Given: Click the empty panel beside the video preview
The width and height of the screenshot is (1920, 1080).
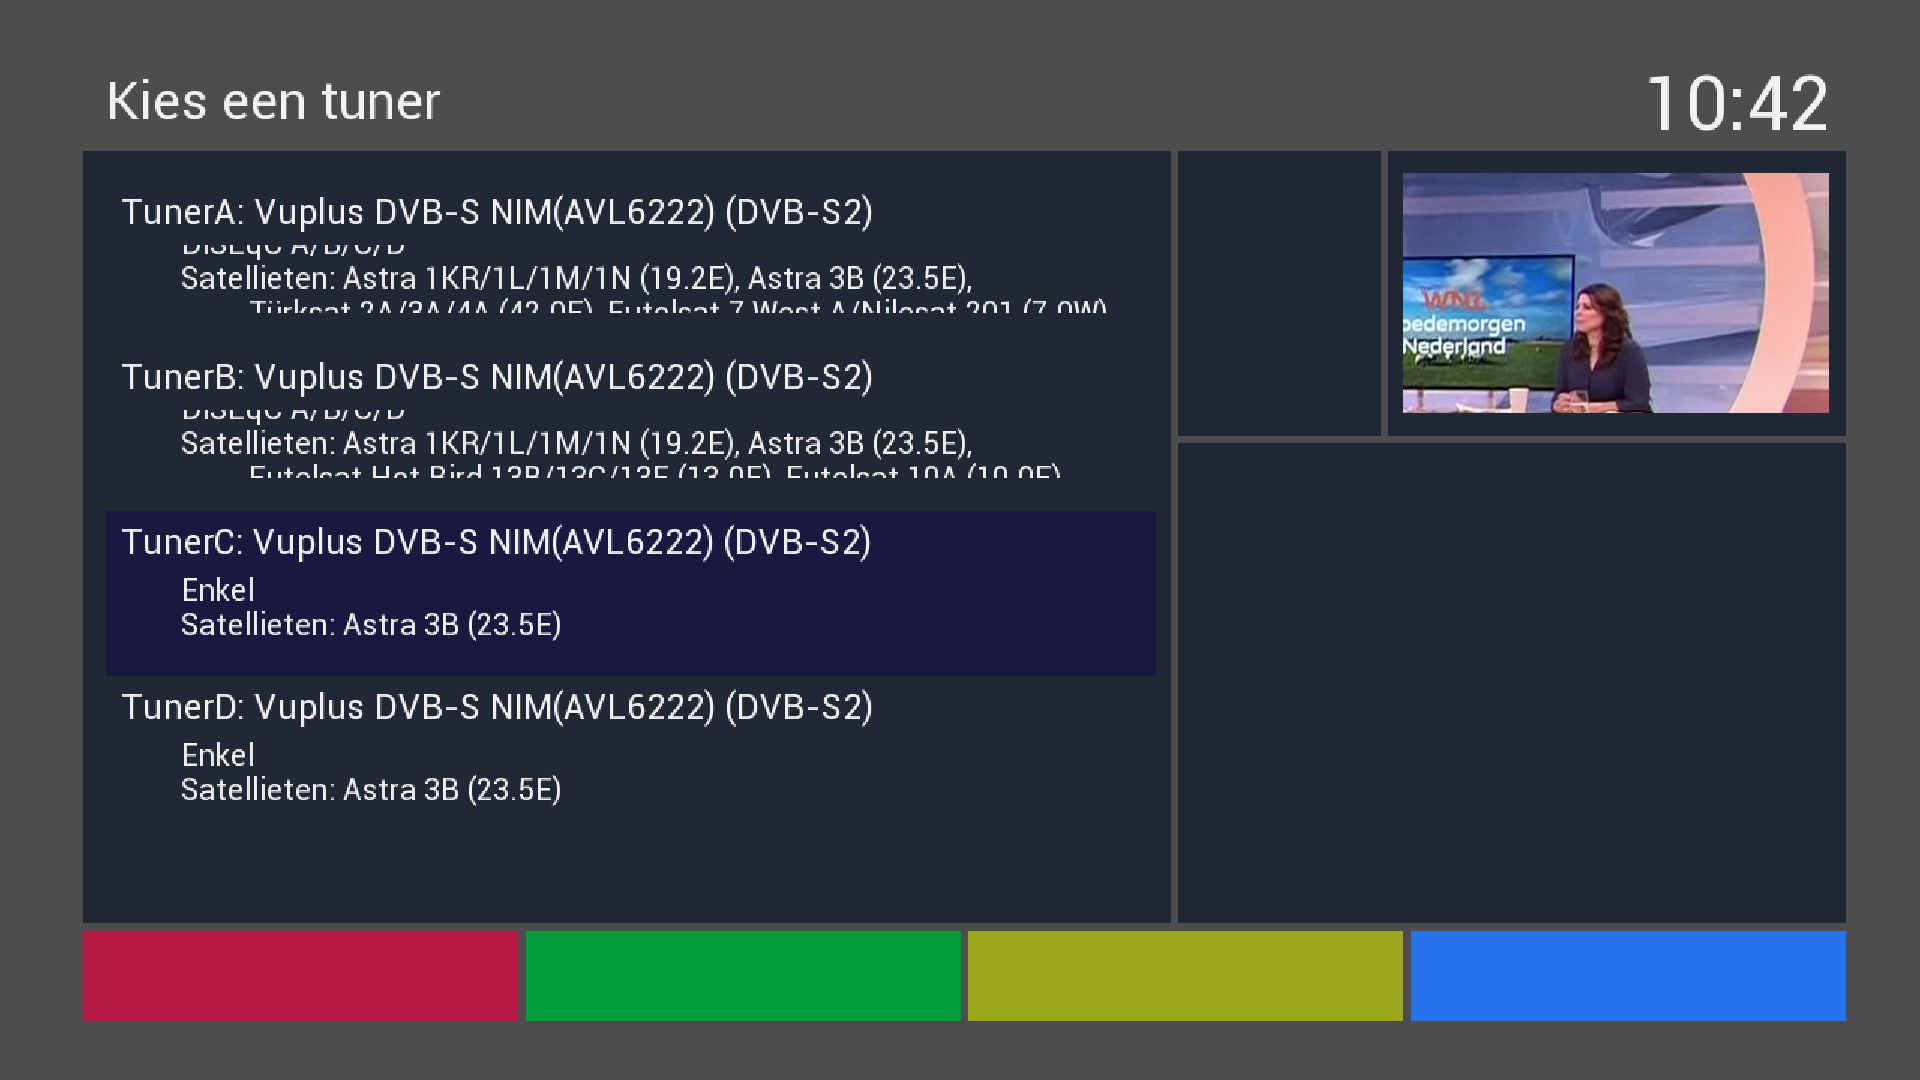Looking at the screenshot, I should point(1278,293).
